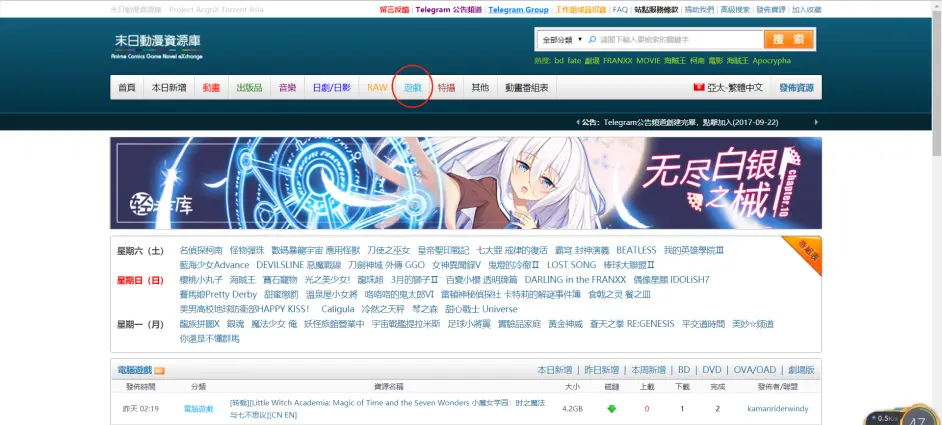
Task: Click the orange RSS icon beside 電腦遊戲
Action: coord(159,370)
